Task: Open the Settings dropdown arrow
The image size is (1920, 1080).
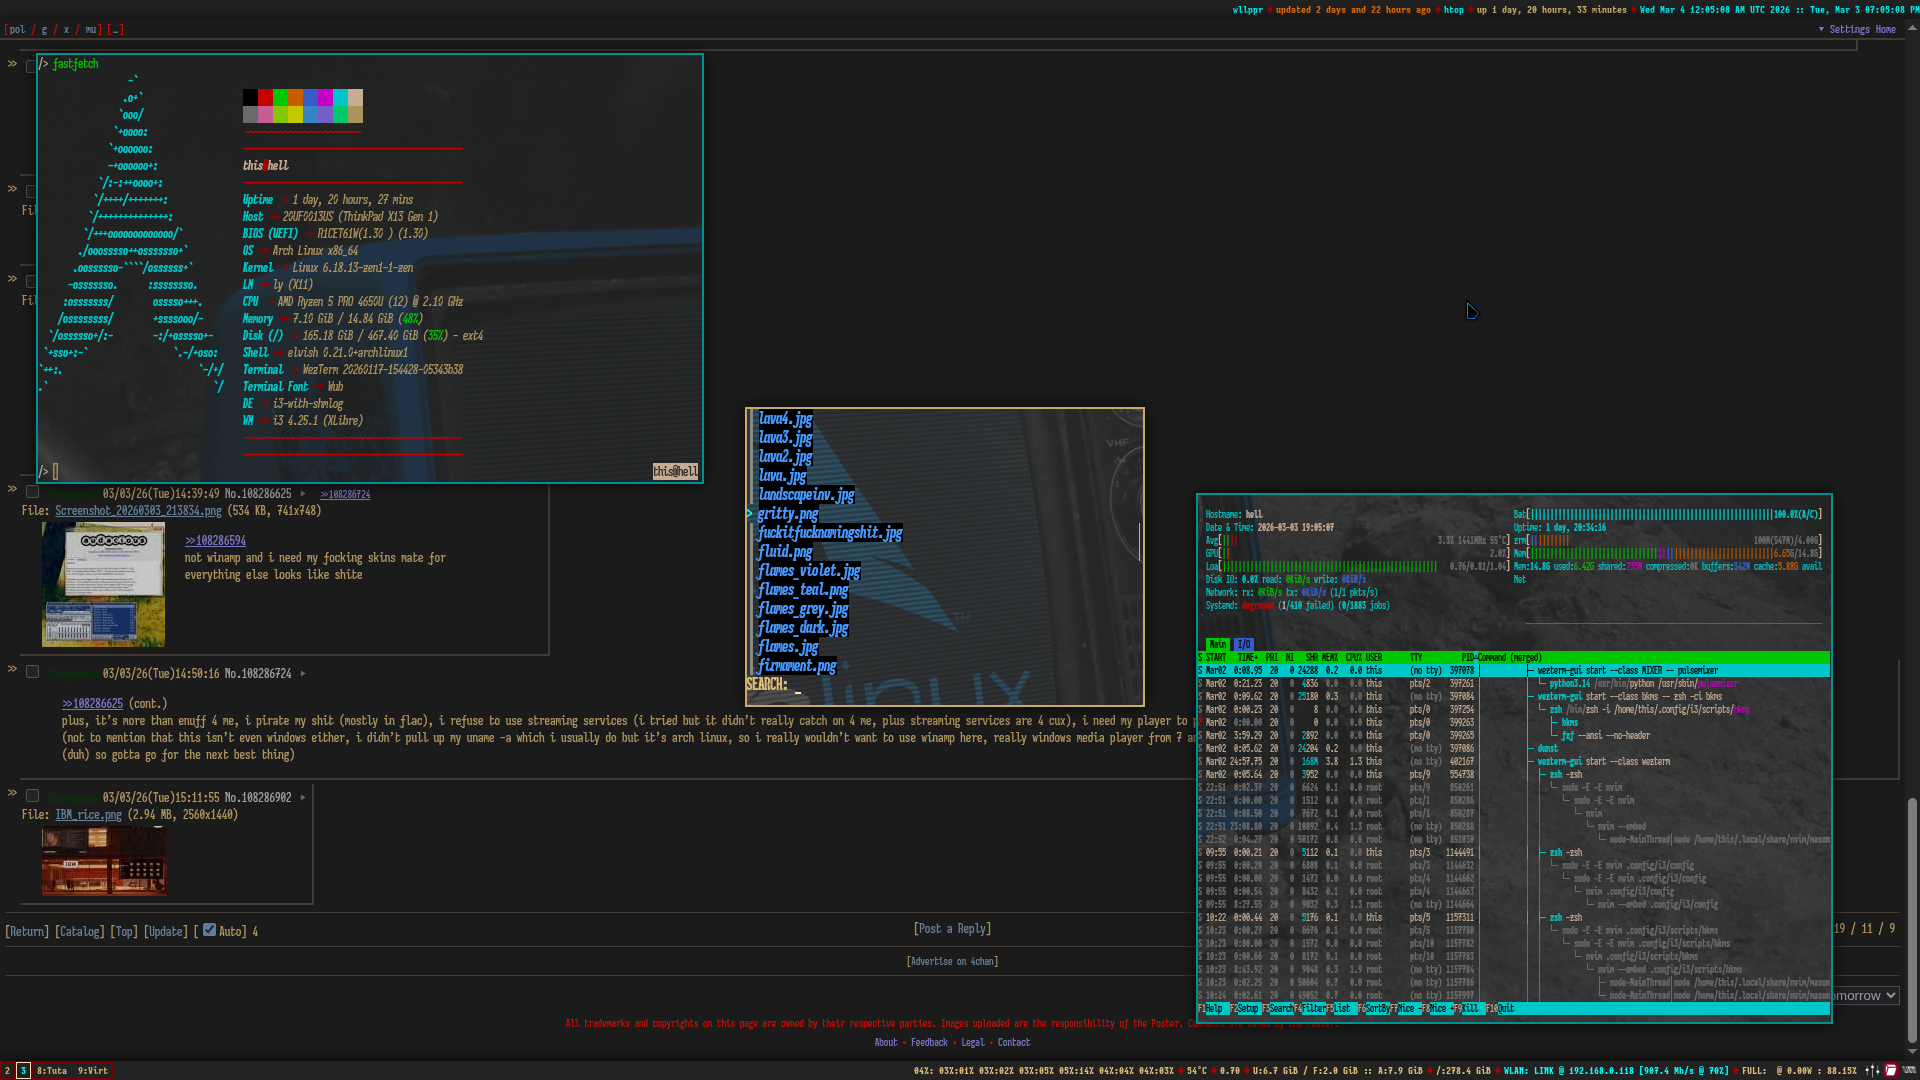Action: (x=1821, y=30)
